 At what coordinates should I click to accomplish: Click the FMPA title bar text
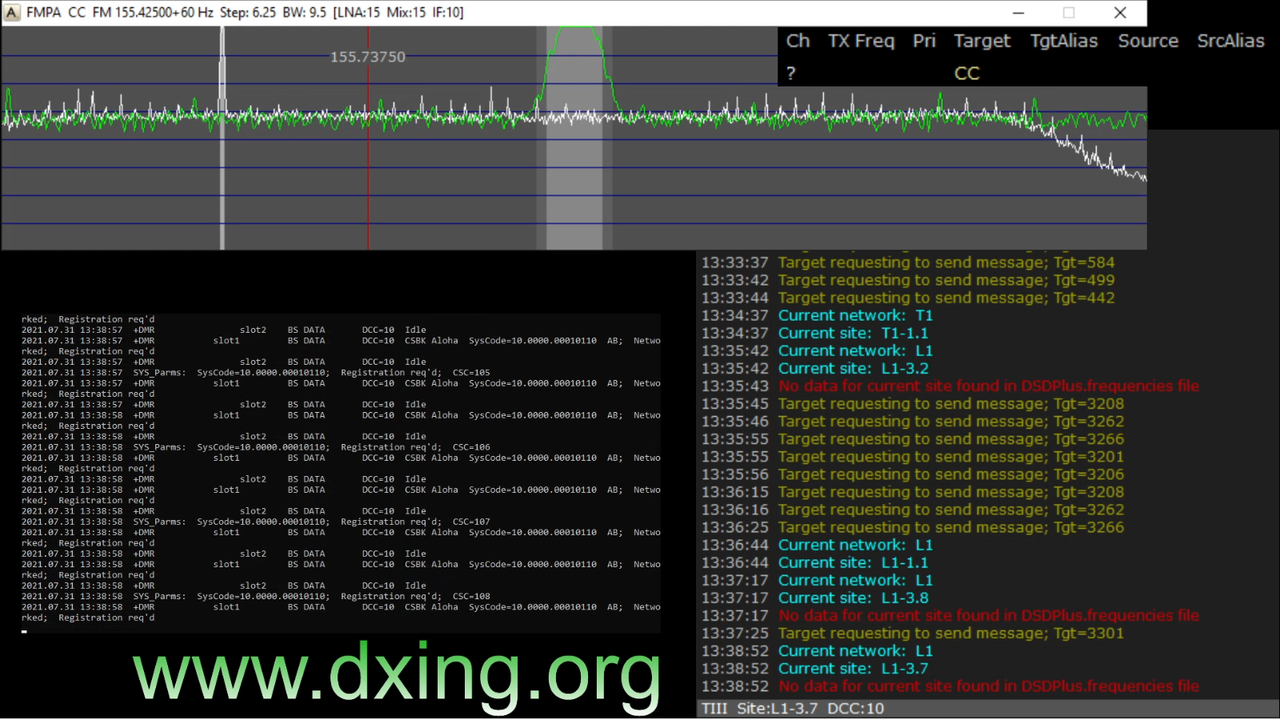tap(245, 13)
